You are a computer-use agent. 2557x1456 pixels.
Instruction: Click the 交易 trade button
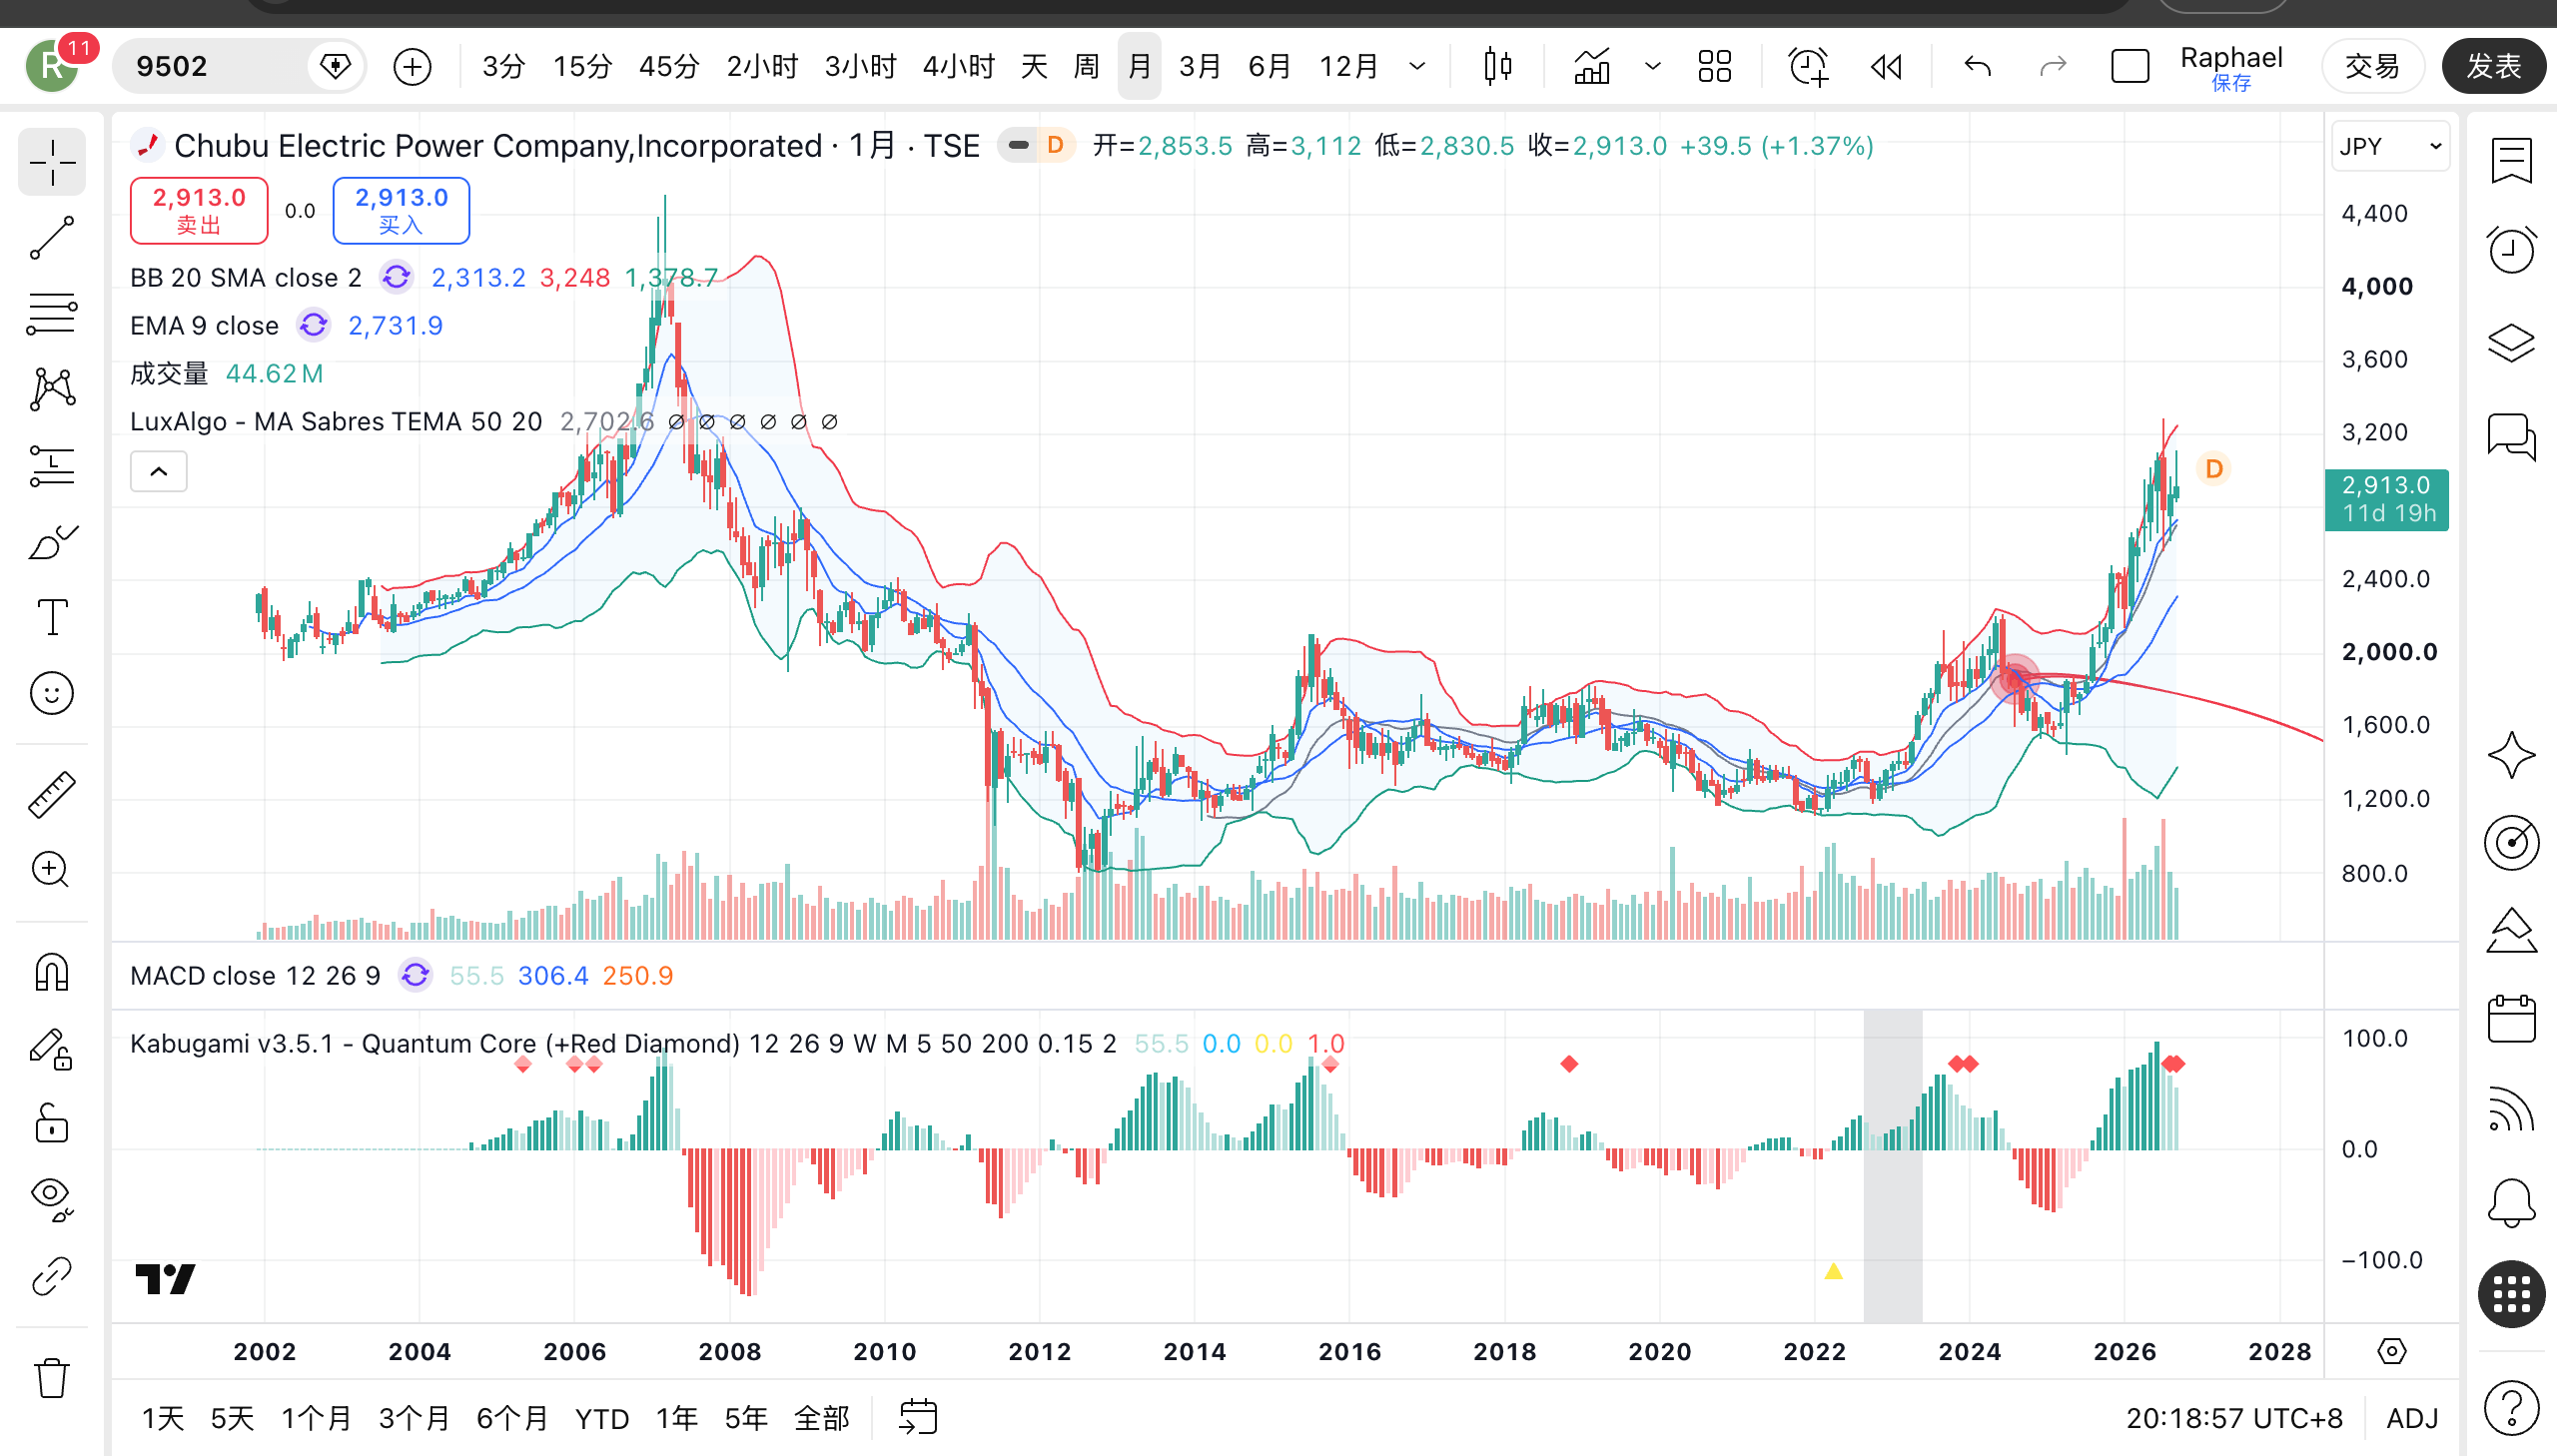point(2373,67)
